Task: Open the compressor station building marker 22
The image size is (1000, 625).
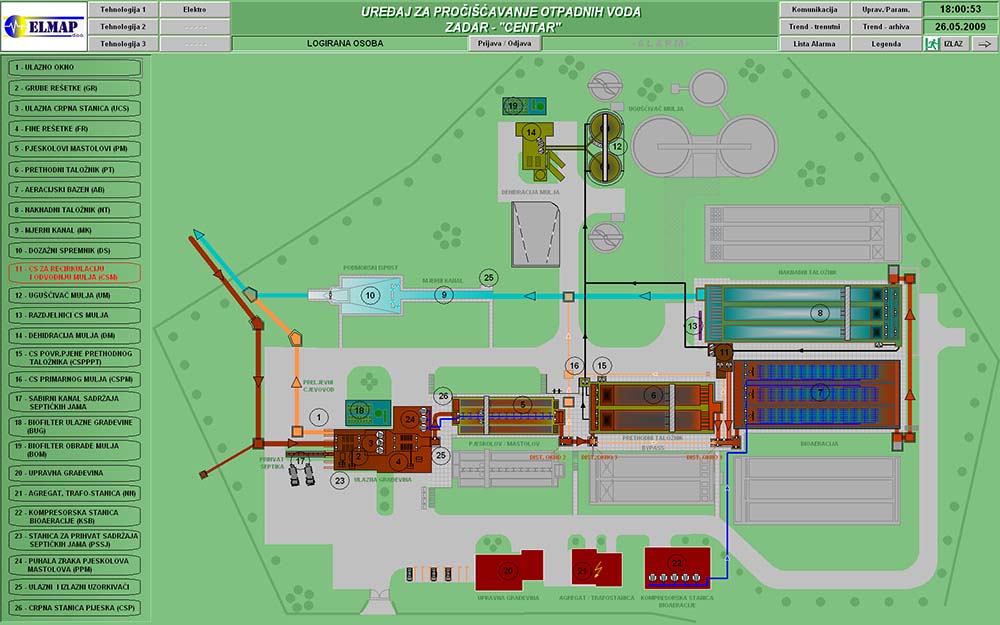Action: pos(677,563)
